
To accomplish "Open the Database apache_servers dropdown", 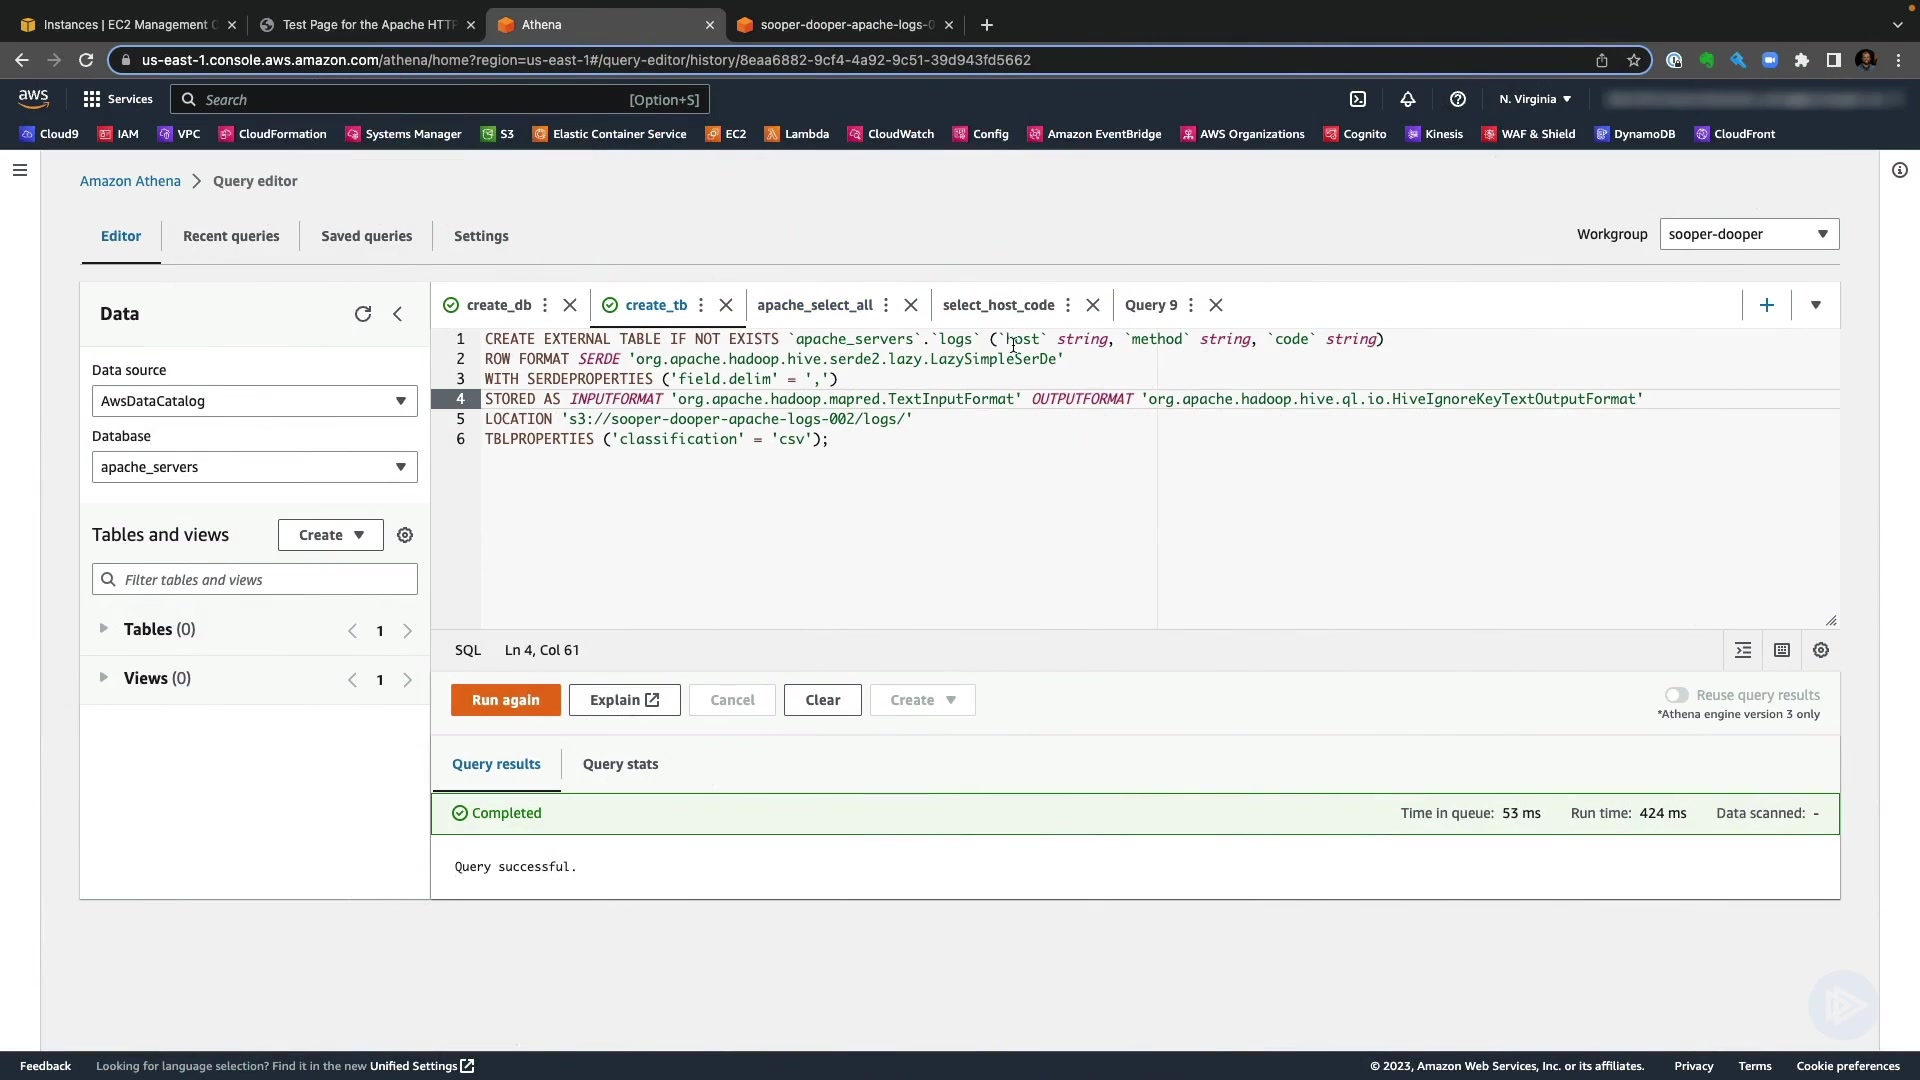I will tap(254, 467).
